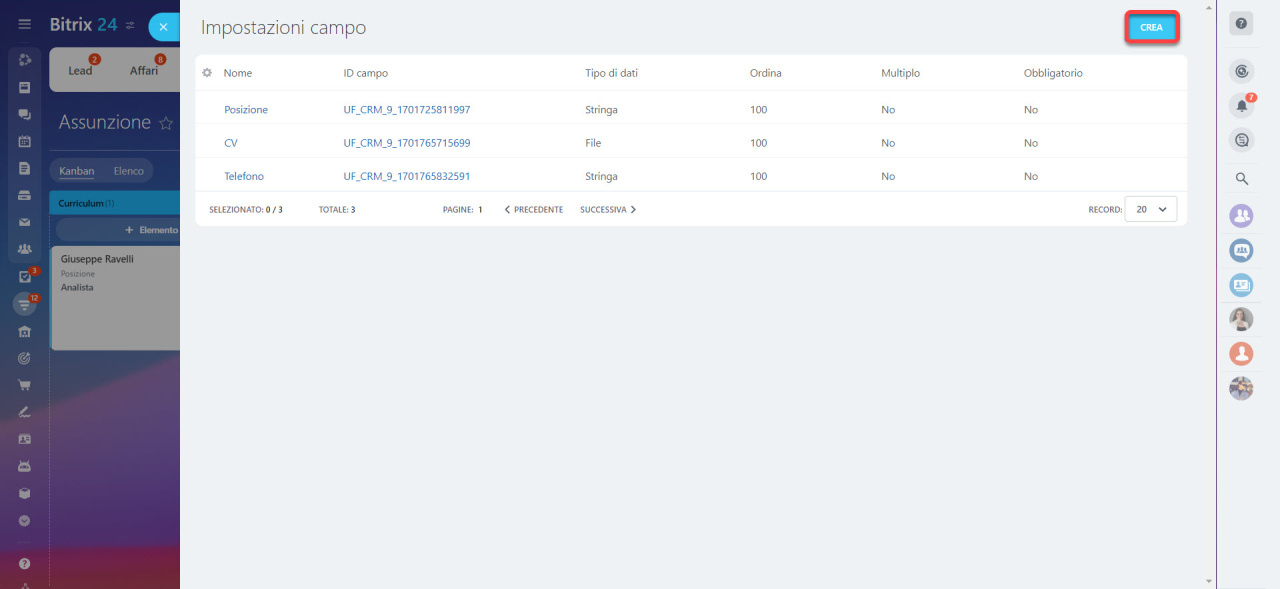Open the Affari tab
This screenshot has height=589, width=1280.
coord(143,70)
